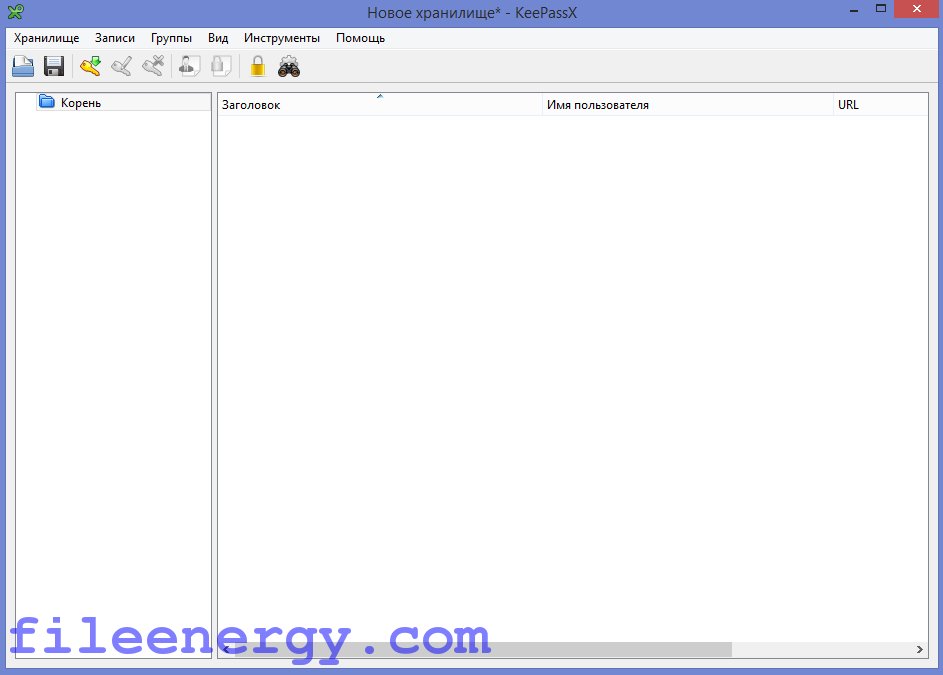Viewport: 943px width, 675px height.
Task: Open the Инструменты menu
Action: click(282, 38)
